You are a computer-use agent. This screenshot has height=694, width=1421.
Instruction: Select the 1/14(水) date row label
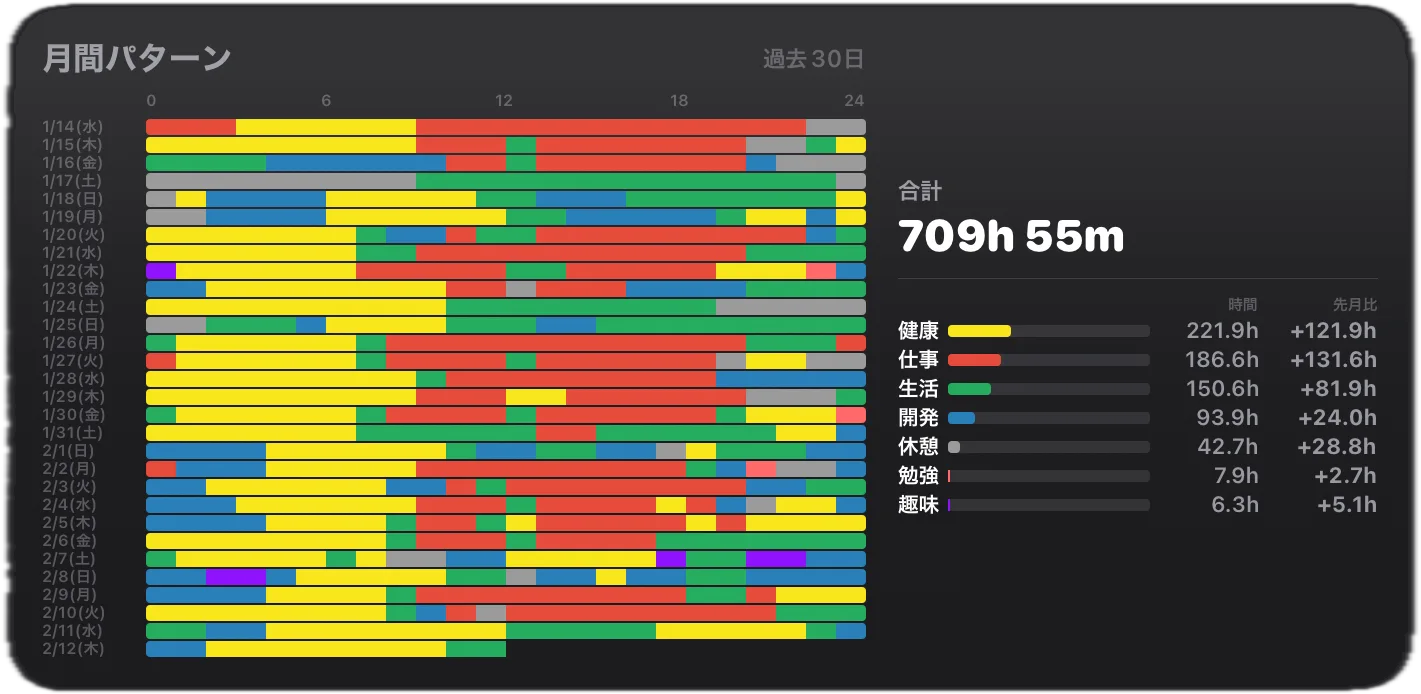73,127
